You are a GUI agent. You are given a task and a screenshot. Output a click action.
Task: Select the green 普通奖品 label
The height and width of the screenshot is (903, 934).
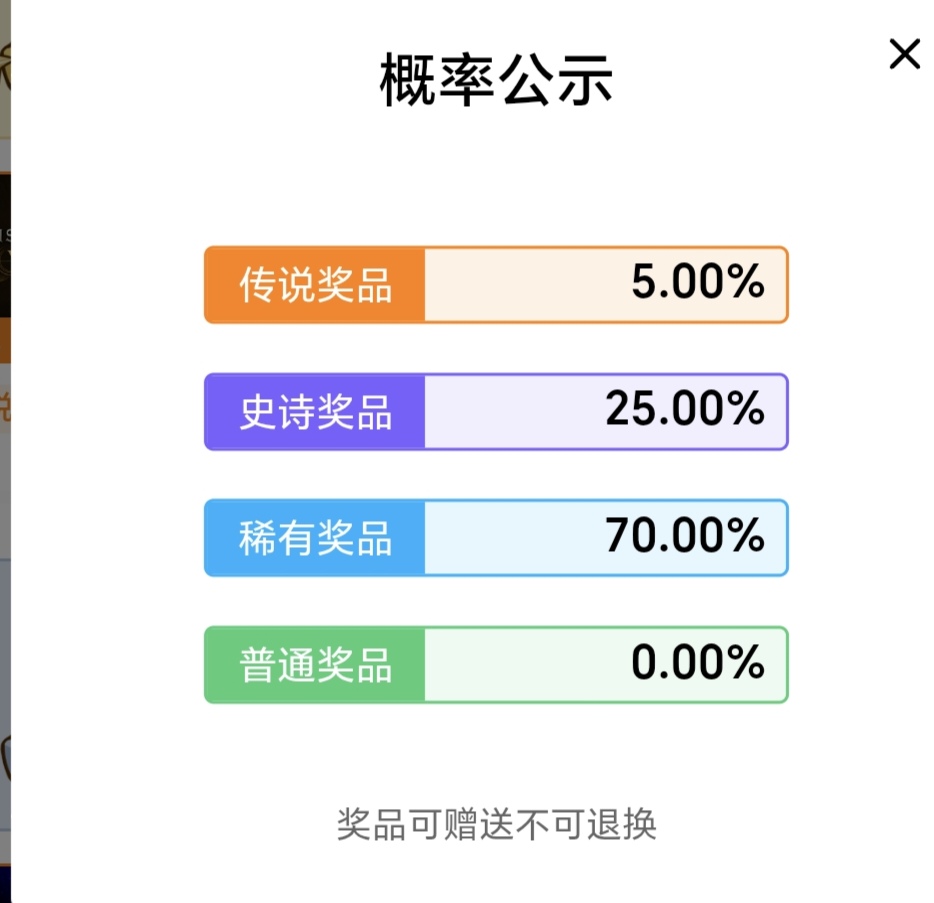coord(315,665)
